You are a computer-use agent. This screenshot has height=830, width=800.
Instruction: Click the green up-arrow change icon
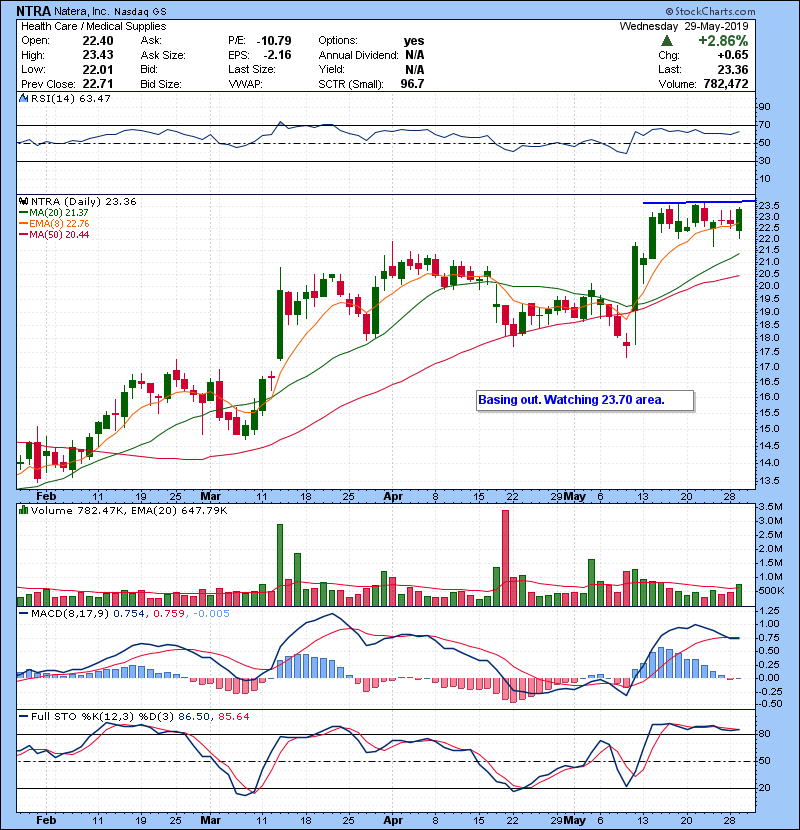point(667,41)
